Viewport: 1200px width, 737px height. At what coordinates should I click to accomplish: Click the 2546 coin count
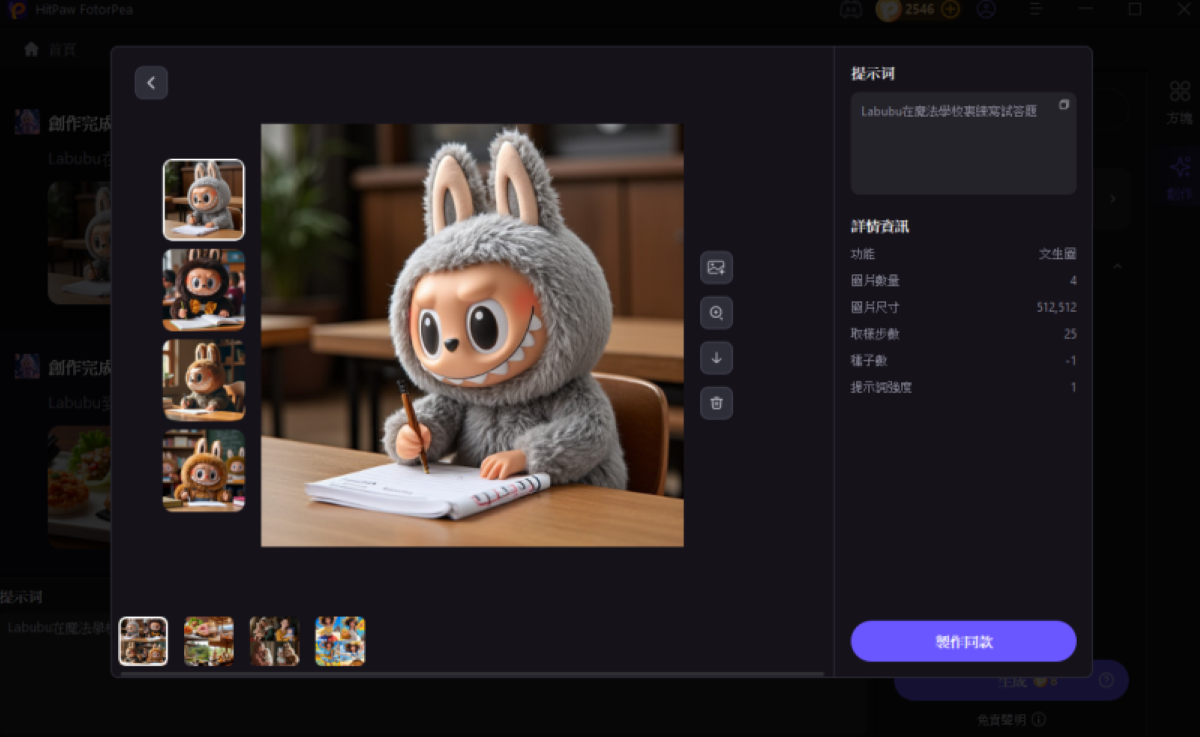(920, 10)
